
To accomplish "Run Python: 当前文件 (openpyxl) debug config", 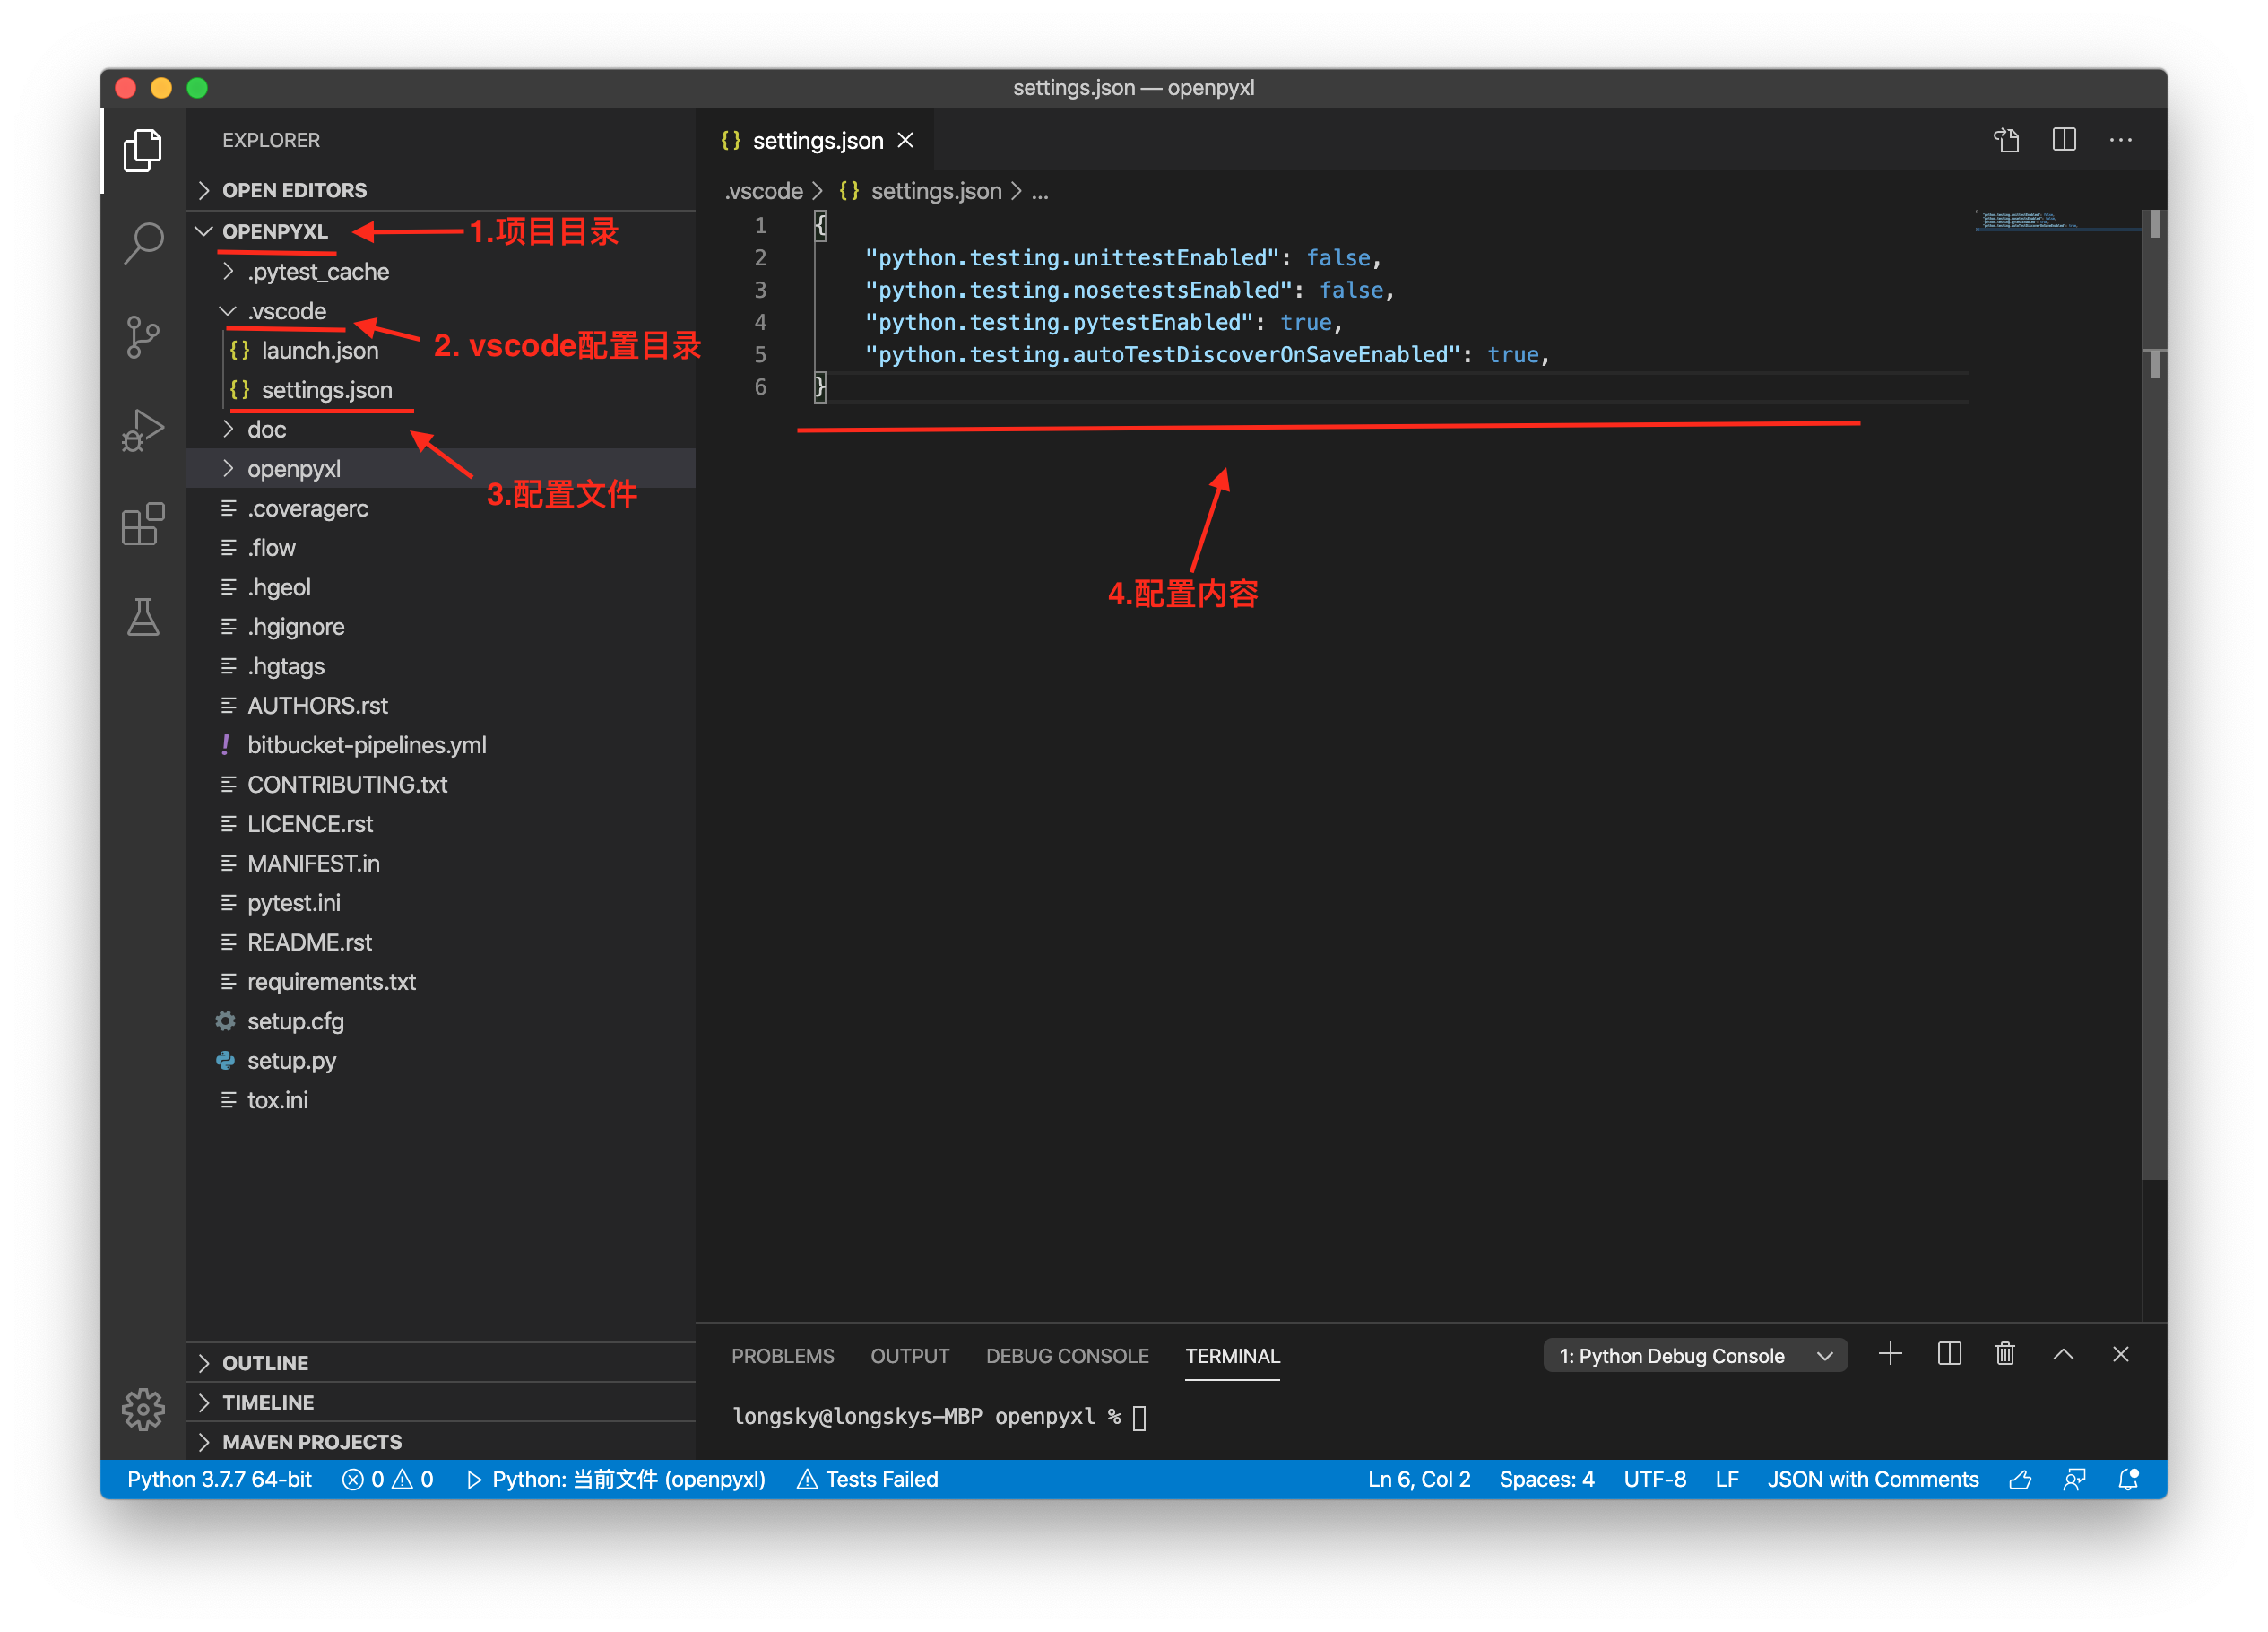I will (615, 1479).
